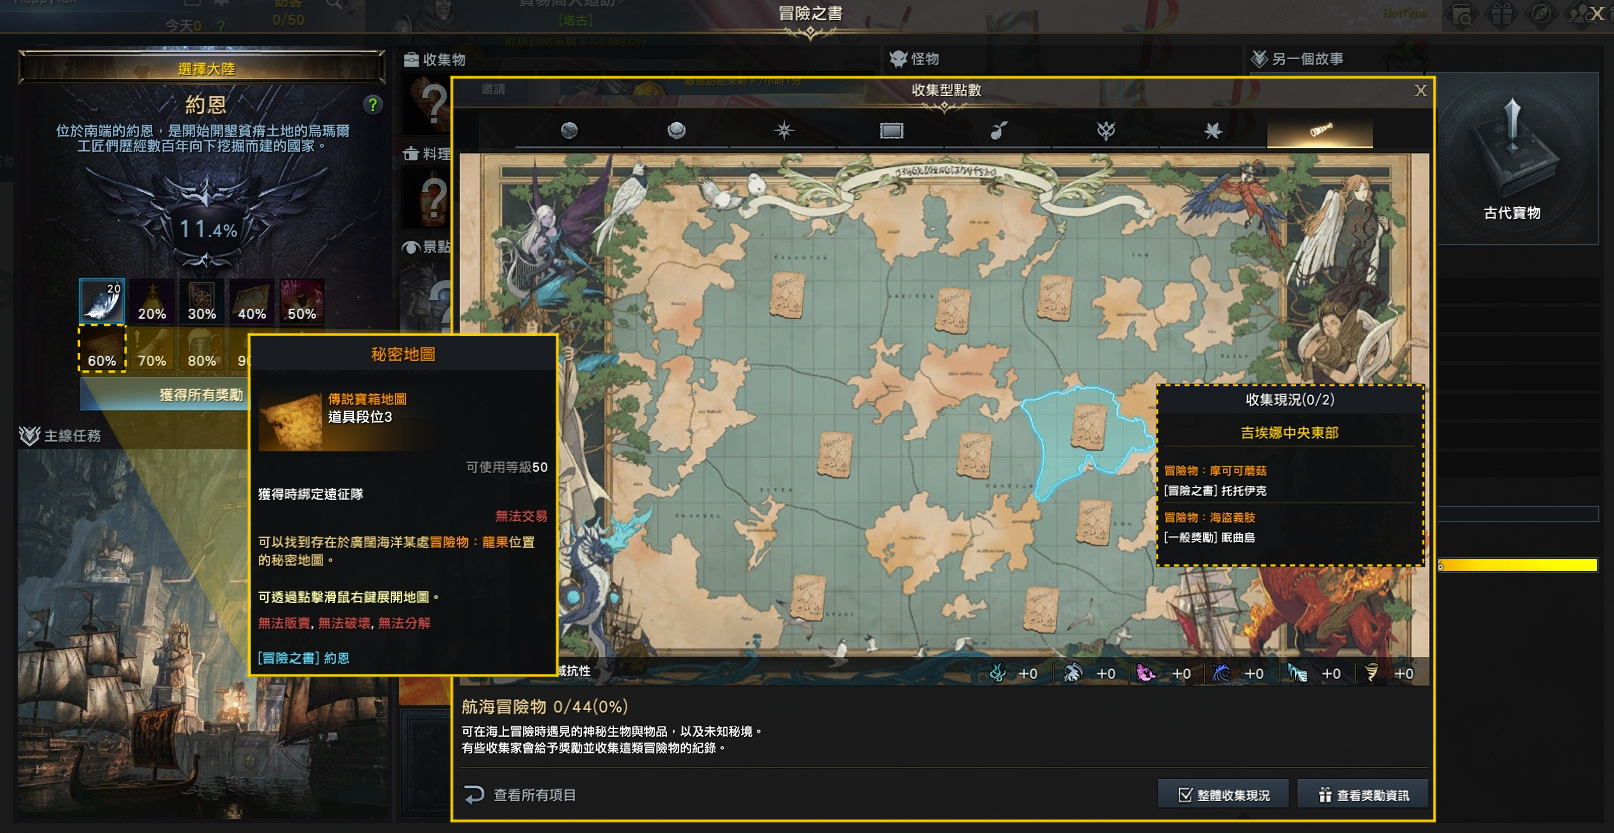Click the 冒險物：海盜義肢 entry
Image resolution: width=1614 pixels, height=833 pixels.
[1209, 518]
